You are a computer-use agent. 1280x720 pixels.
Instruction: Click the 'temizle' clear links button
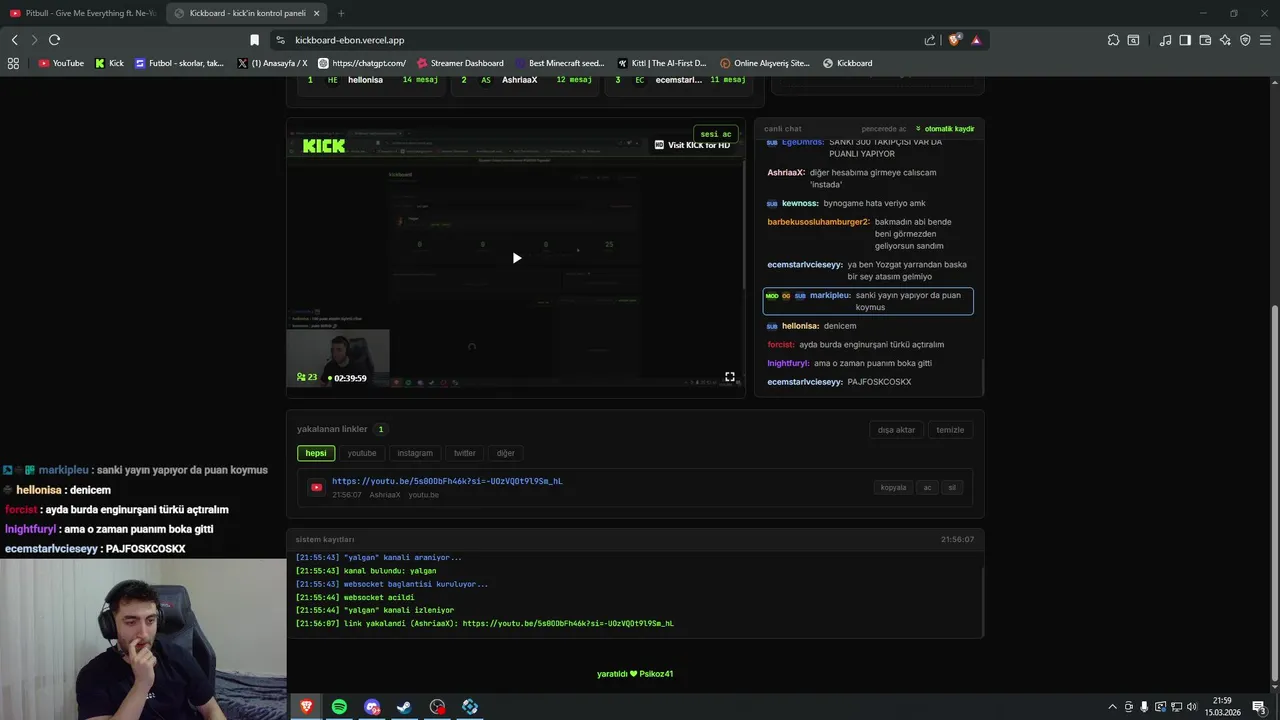tap(950, 430)
